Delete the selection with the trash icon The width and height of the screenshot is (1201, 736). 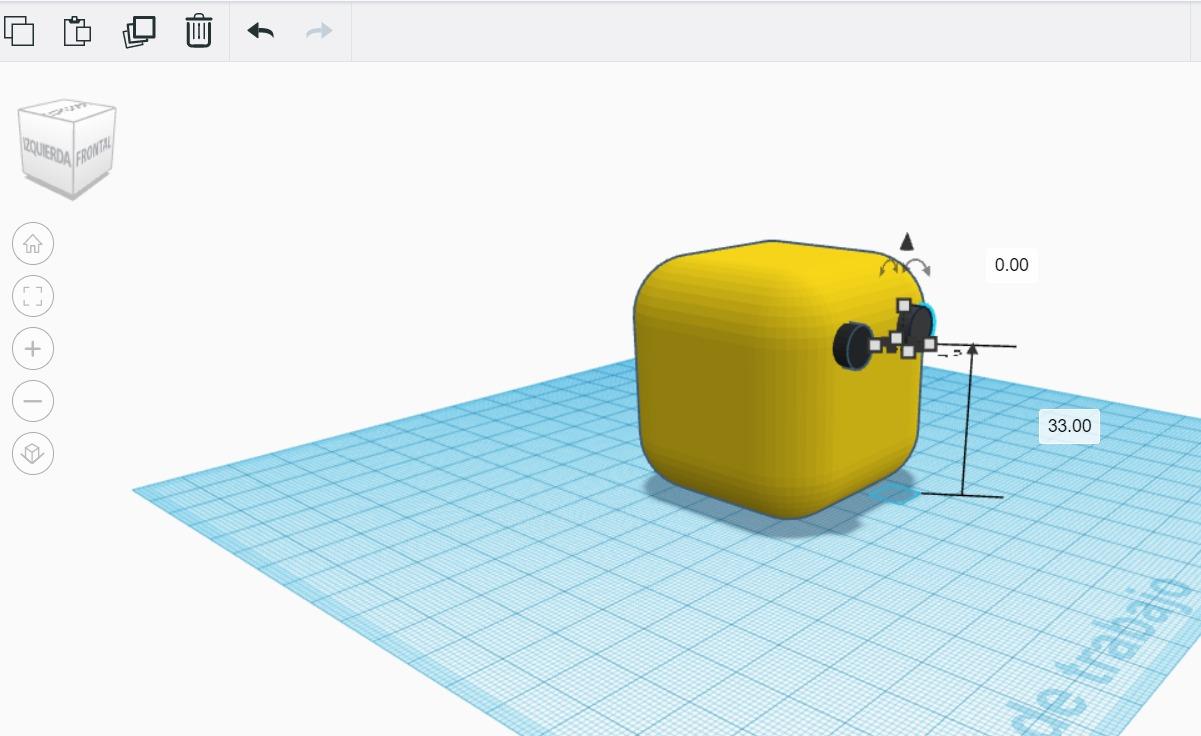[x=199, y=31]
